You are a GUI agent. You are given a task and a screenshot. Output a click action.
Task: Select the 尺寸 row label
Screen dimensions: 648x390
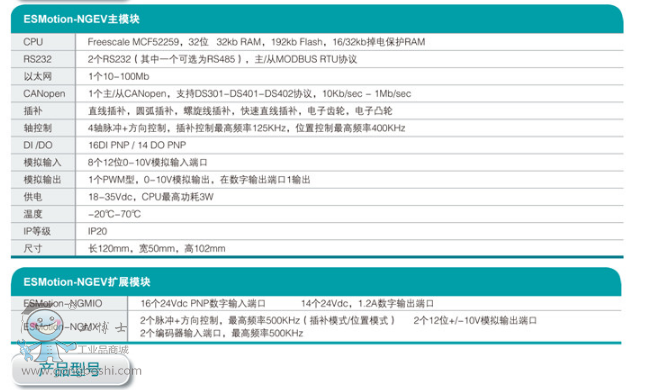coord(33,248)
